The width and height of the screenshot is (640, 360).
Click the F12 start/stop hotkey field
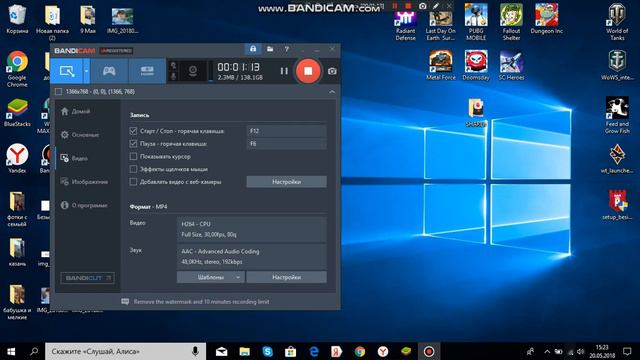pos(287,131)
